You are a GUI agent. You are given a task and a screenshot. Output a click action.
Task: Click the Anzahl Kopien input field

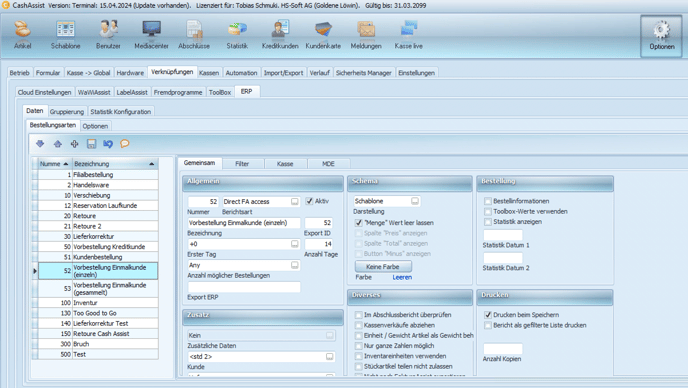coord(503,349)
